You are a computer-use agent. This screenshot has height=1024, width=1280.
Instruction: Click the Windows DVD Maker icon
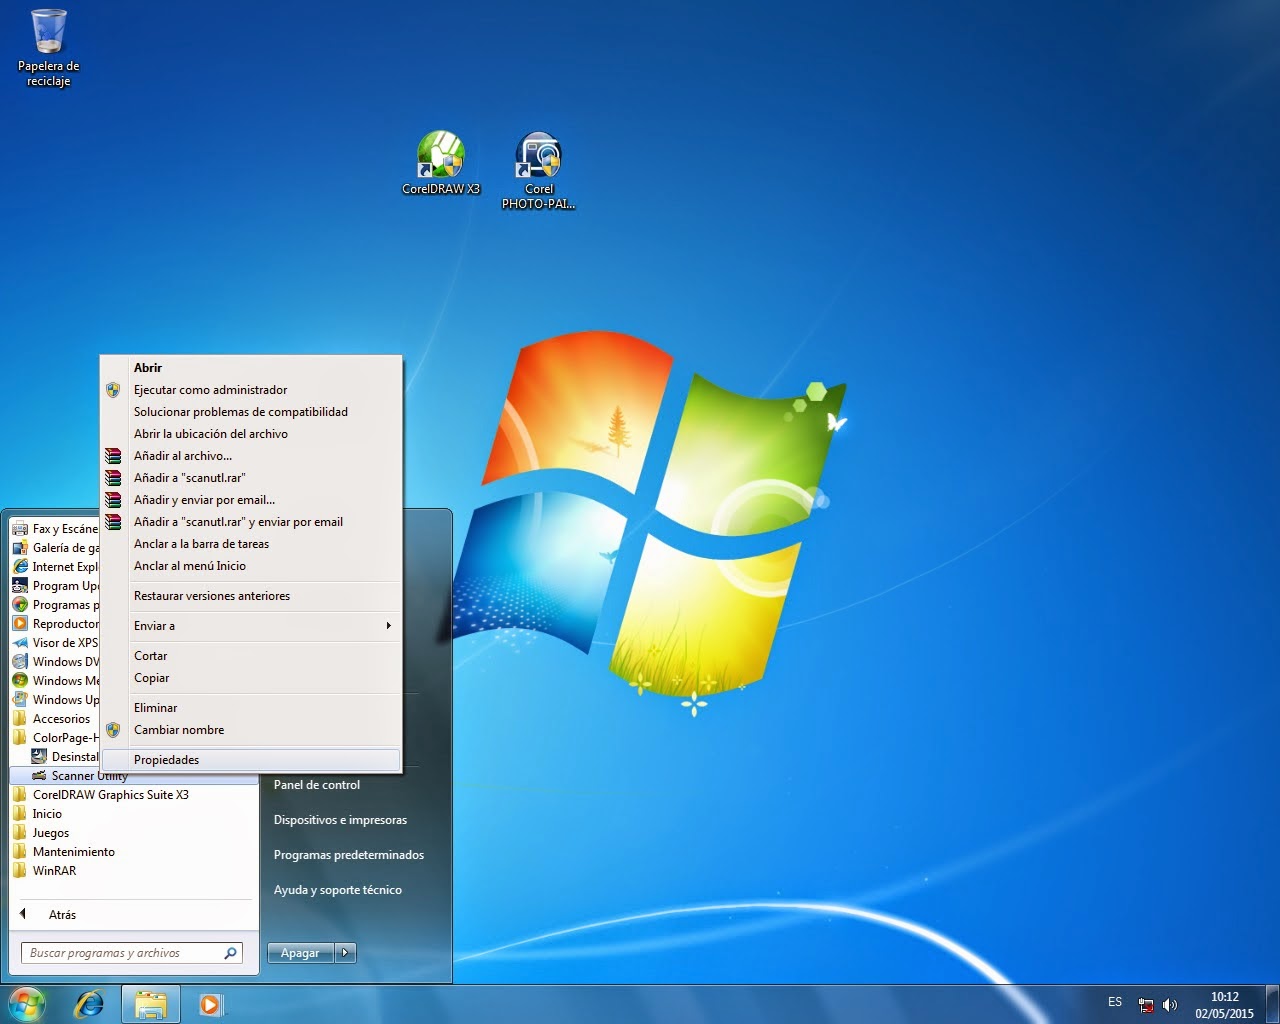pos(20,661)
